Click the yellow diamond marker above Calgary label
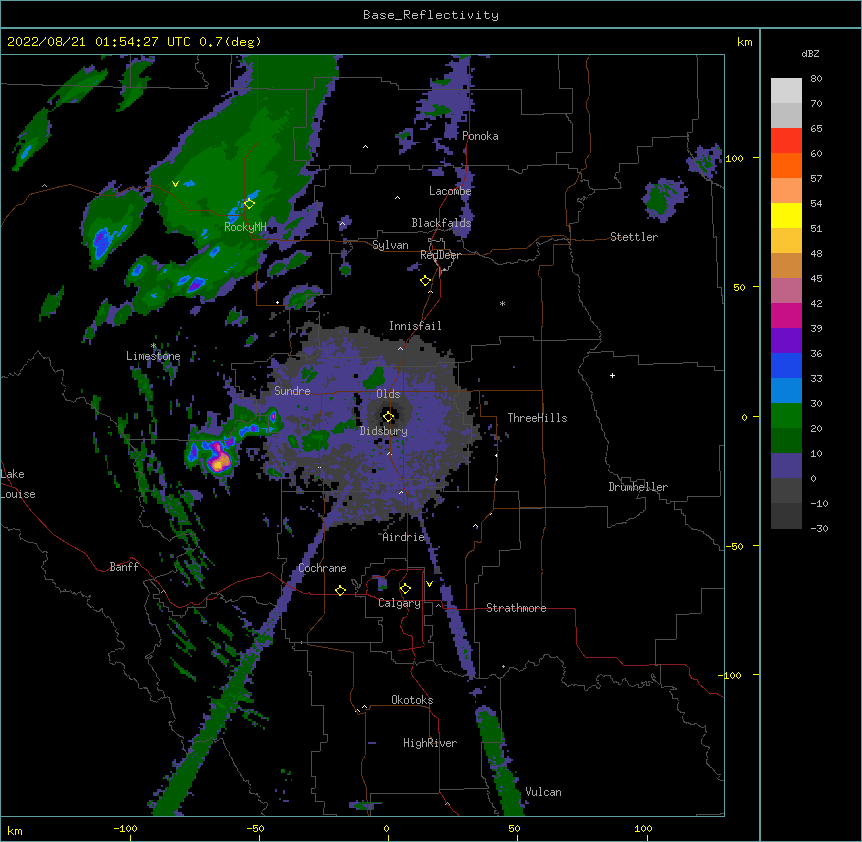862x842 pixels. click(x=405, y=589)
